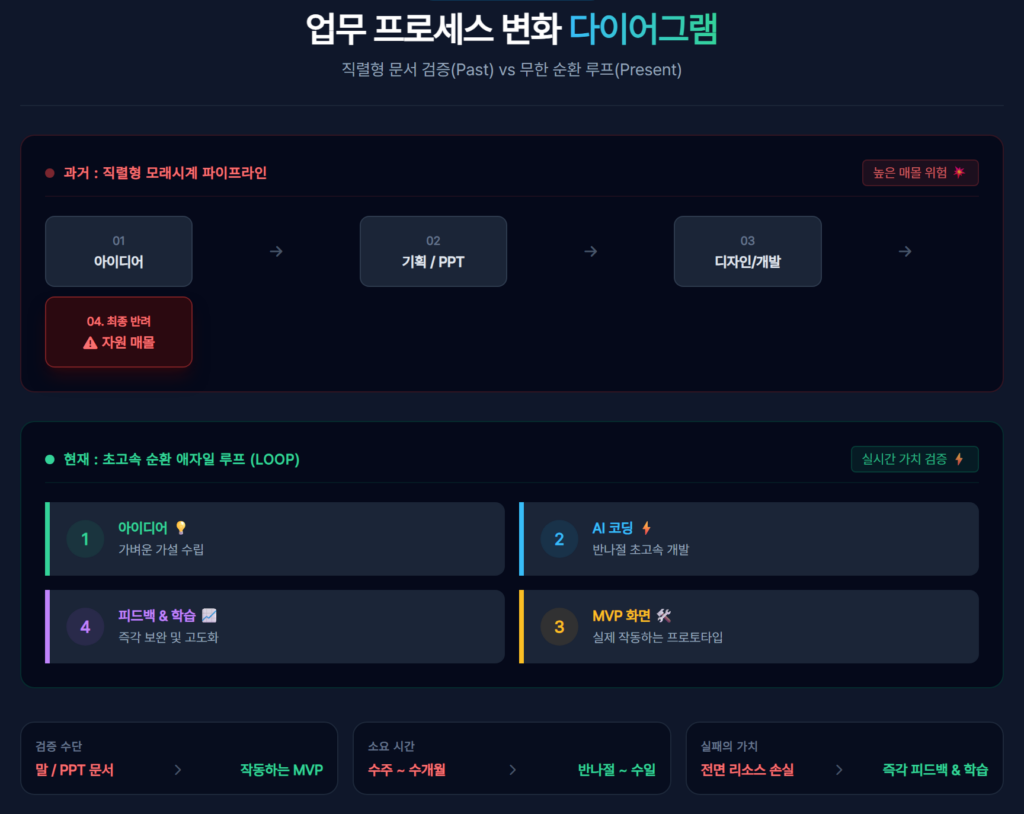Click the arrow between 아이디어 and 기획 / PPT

276,252
